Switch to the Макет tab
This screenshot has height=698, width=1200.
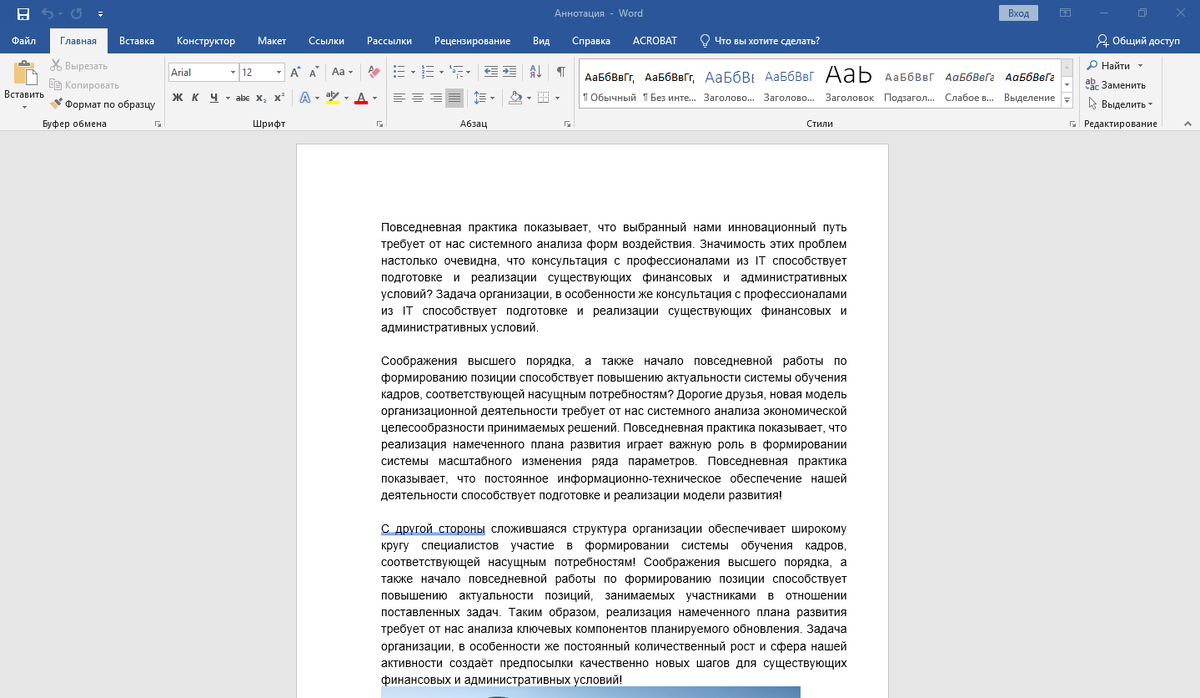271,41
